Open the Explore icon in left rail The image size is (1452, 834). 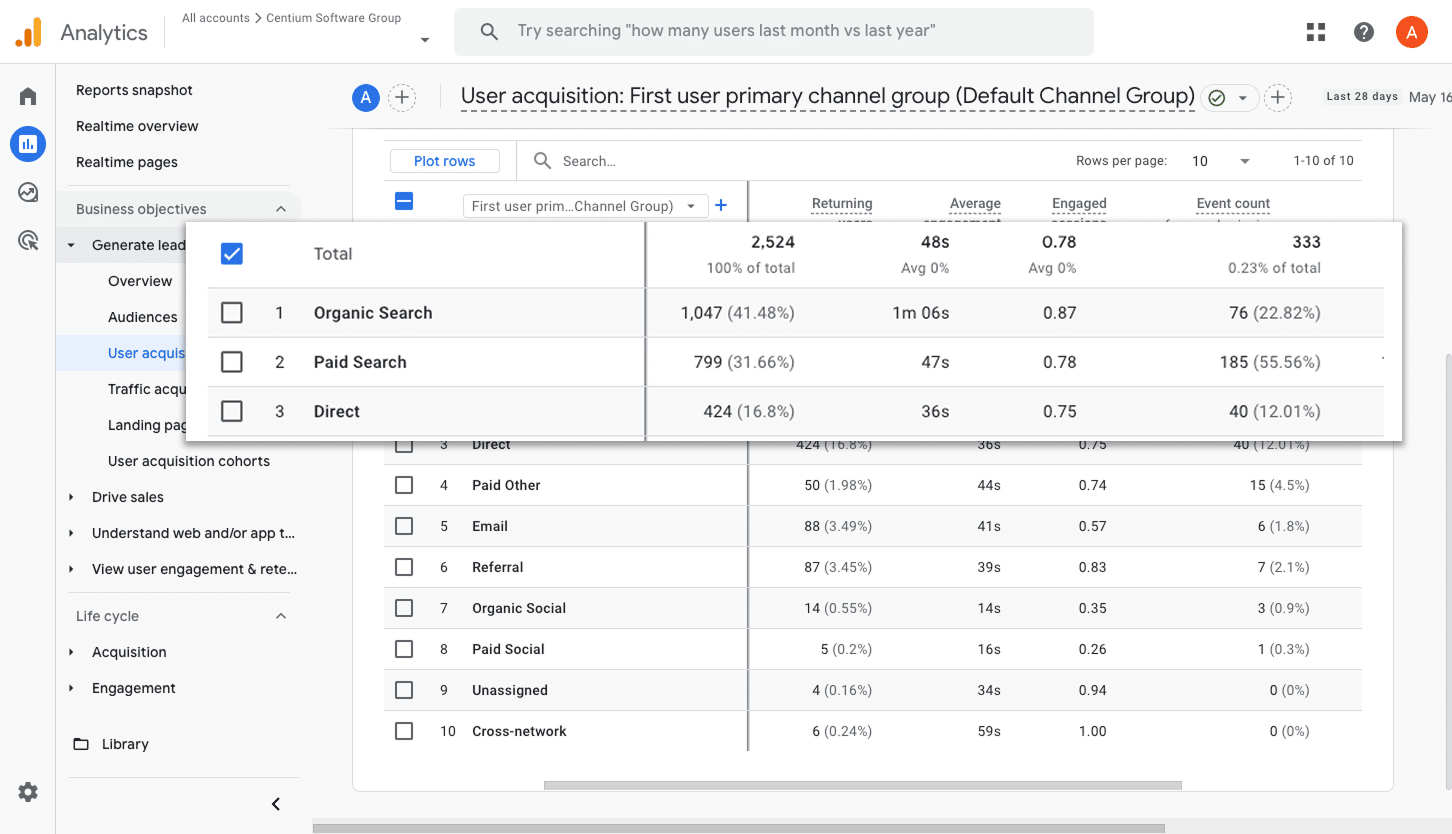pyautogui.click(x=28, y=192)
